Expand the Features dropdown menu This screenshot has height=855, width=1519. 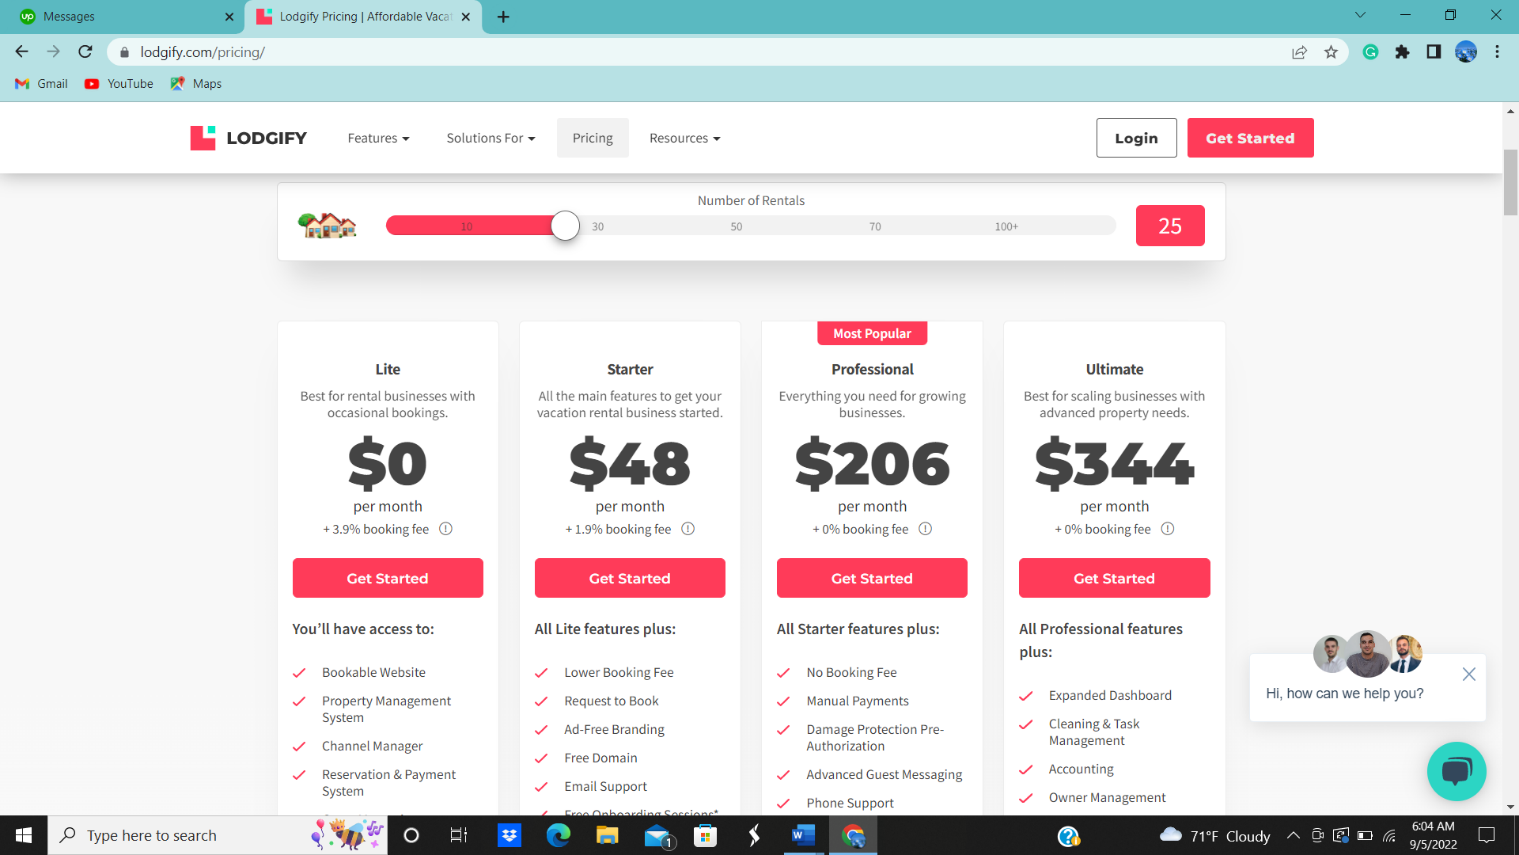tap(378, 138)
